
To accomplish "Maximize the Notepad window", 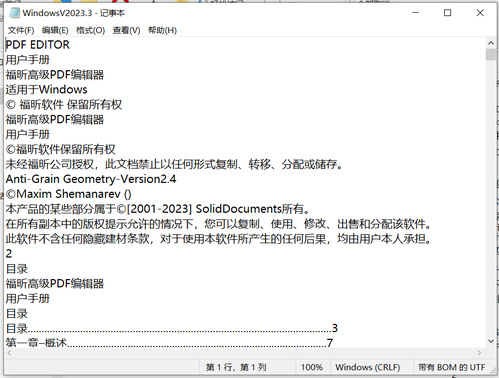I will click(448, 13).
